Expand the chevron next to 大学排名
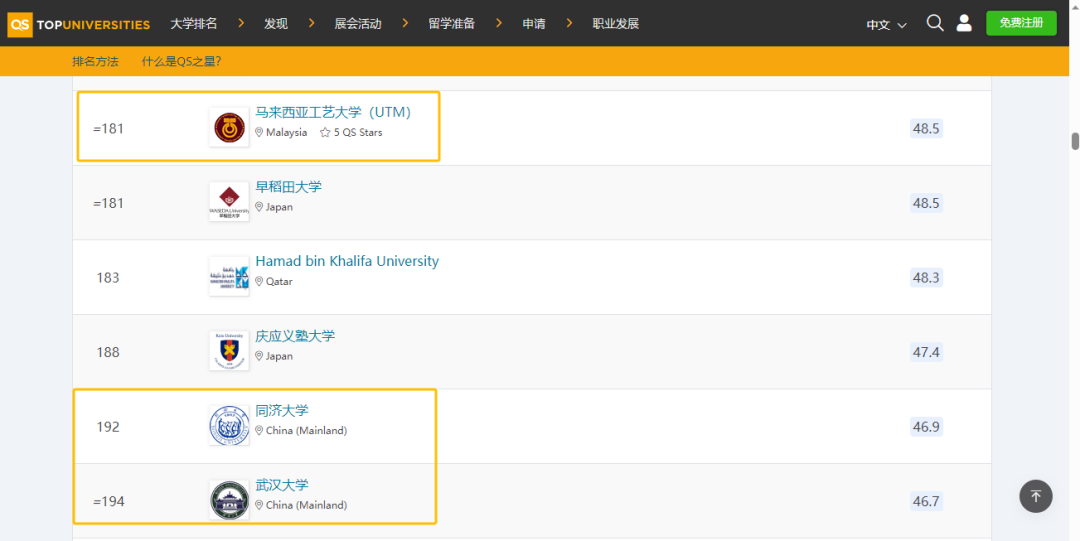 tap(242, 23)
